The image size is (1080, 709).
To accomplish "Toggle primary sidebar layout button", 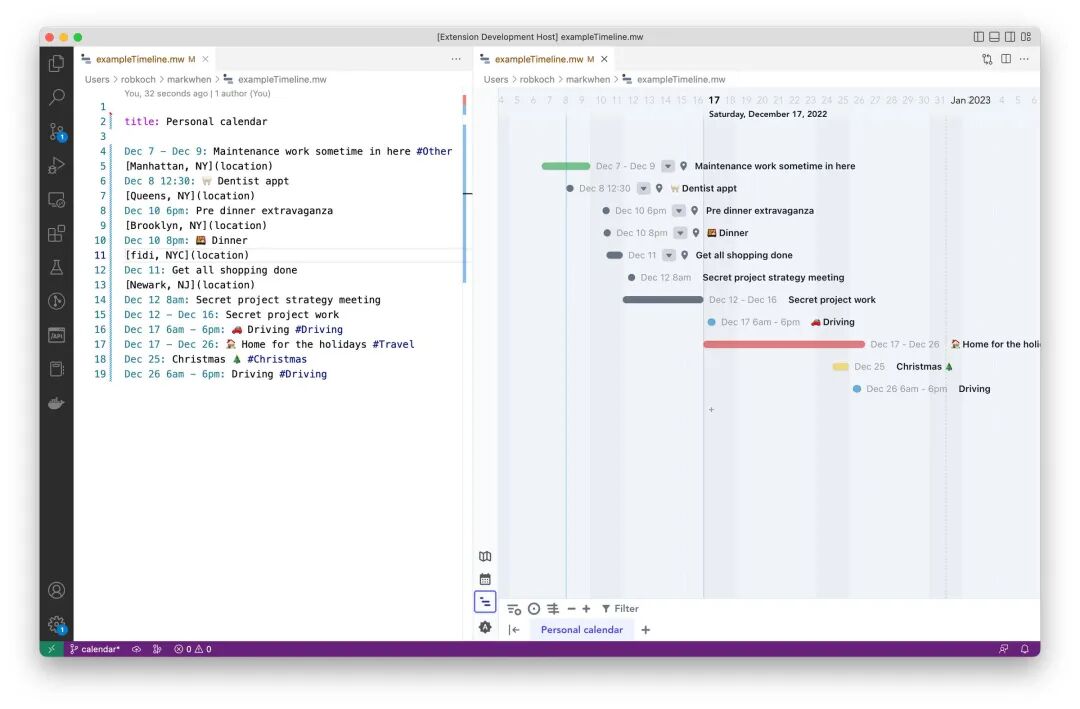I will point(979,37).
